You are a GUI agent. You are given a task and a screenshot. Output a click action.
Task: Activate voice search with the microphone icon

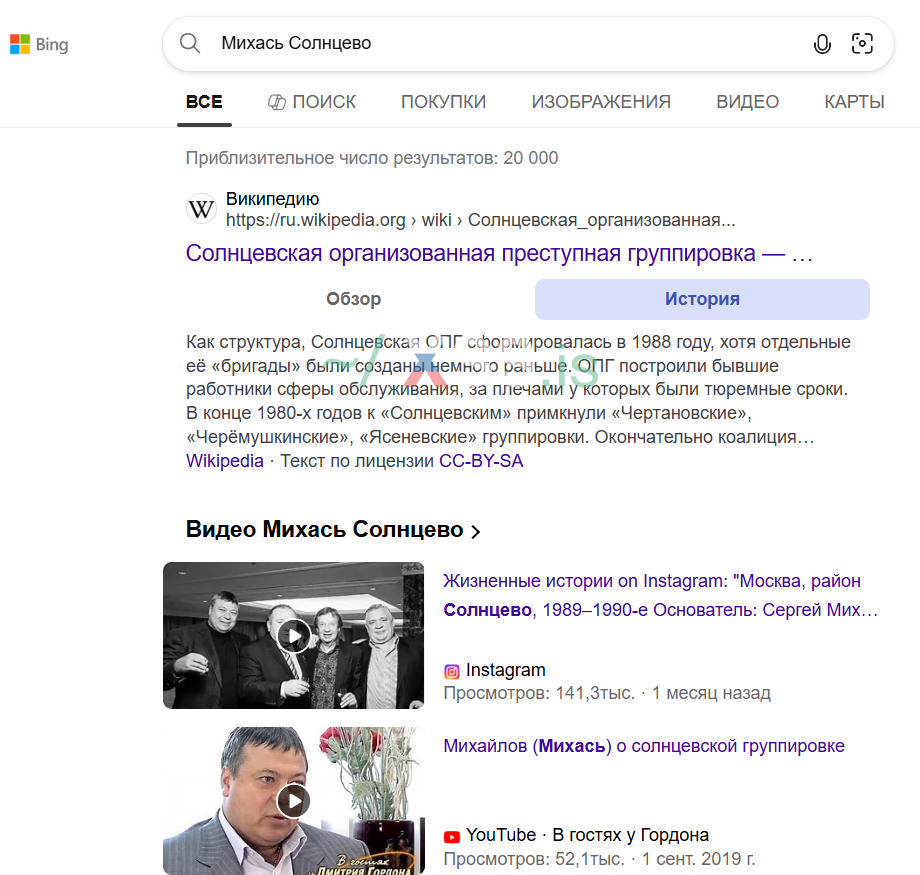pyautogui.click(x=822, y=44)
